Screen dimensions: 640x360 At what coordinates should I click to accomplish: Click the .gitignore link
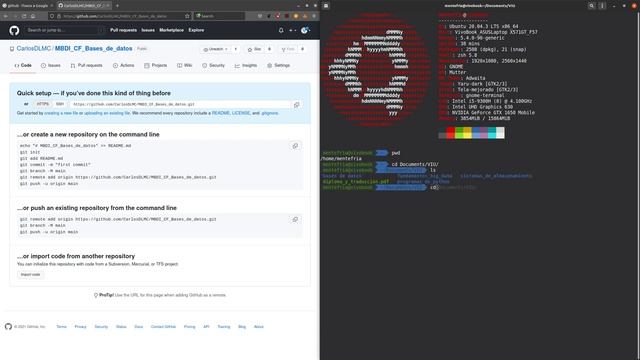click(269, 113)
